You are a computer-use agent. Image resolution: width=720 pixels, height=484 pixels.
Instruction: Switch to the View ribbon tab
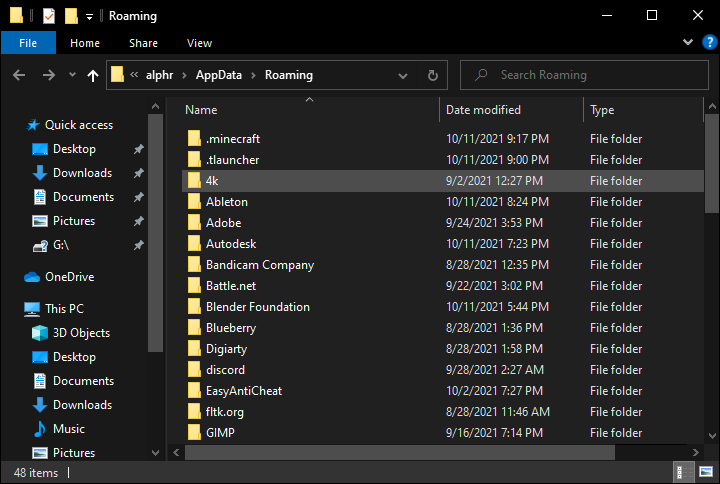pos(199,43)
